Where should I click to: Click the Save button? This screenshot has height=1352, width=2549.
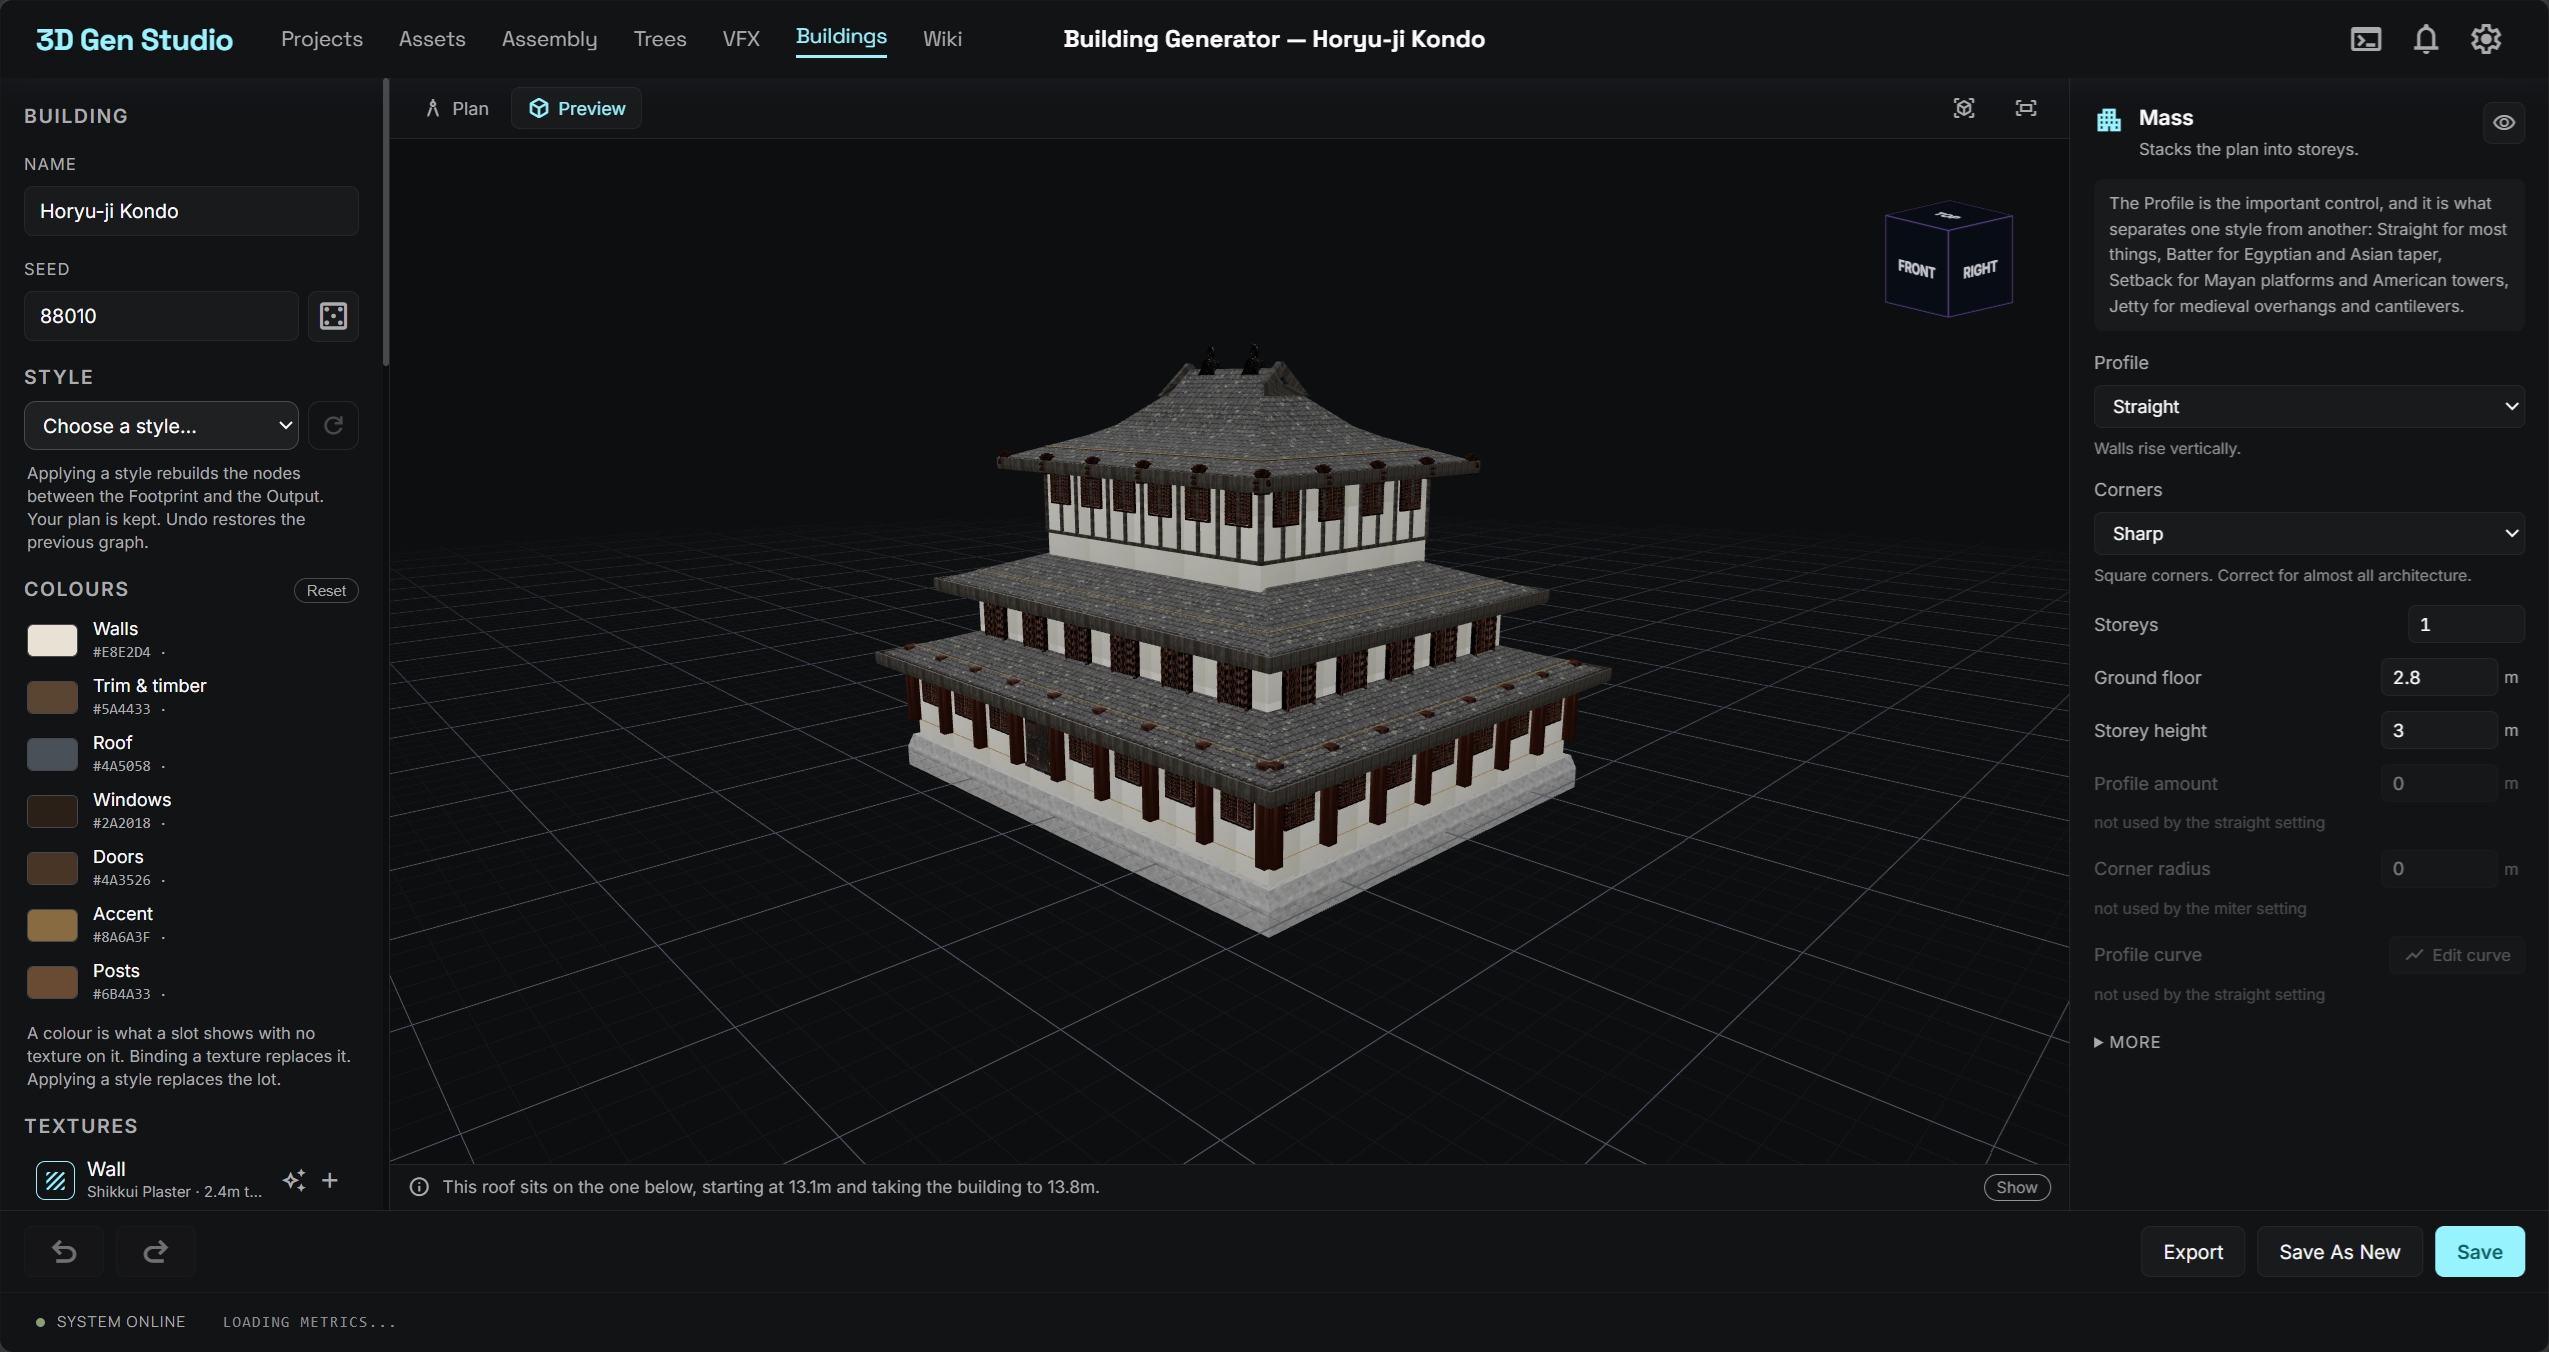click(x=2479, y=1252)
